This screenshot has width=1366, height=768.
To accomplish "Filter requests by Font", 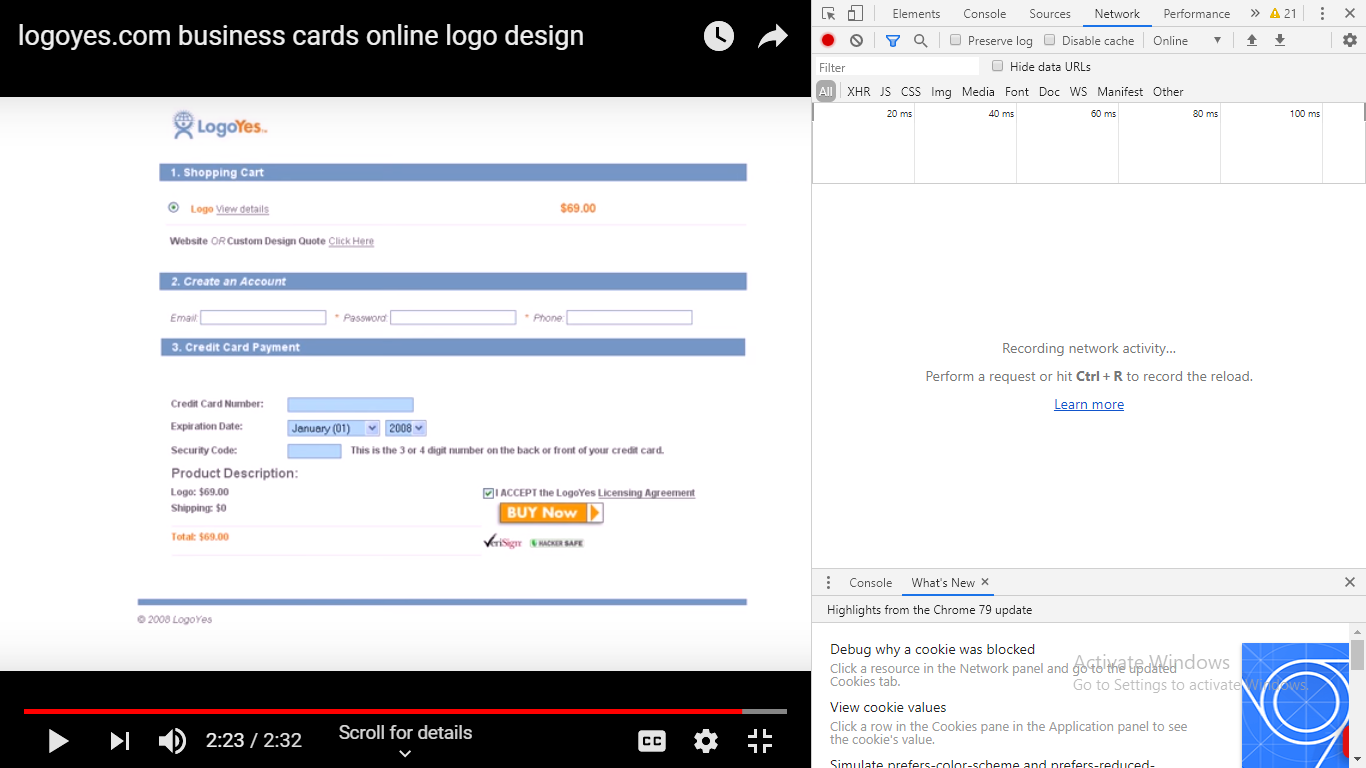I will pyautogui.click(x=1017, y=91).
